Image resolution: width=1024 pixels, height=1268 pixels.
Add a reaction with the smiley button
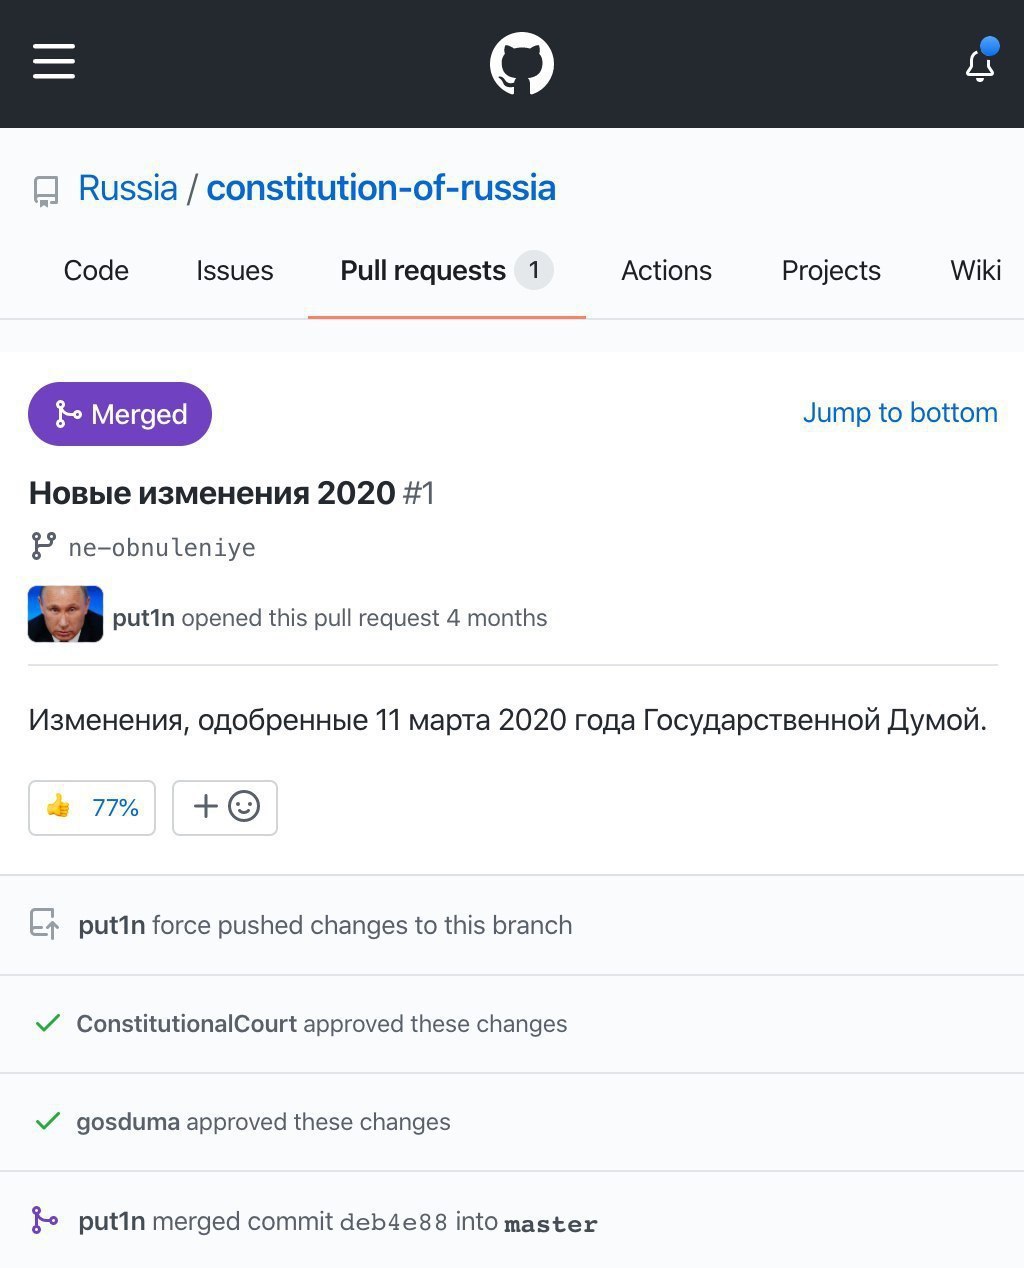225,807
